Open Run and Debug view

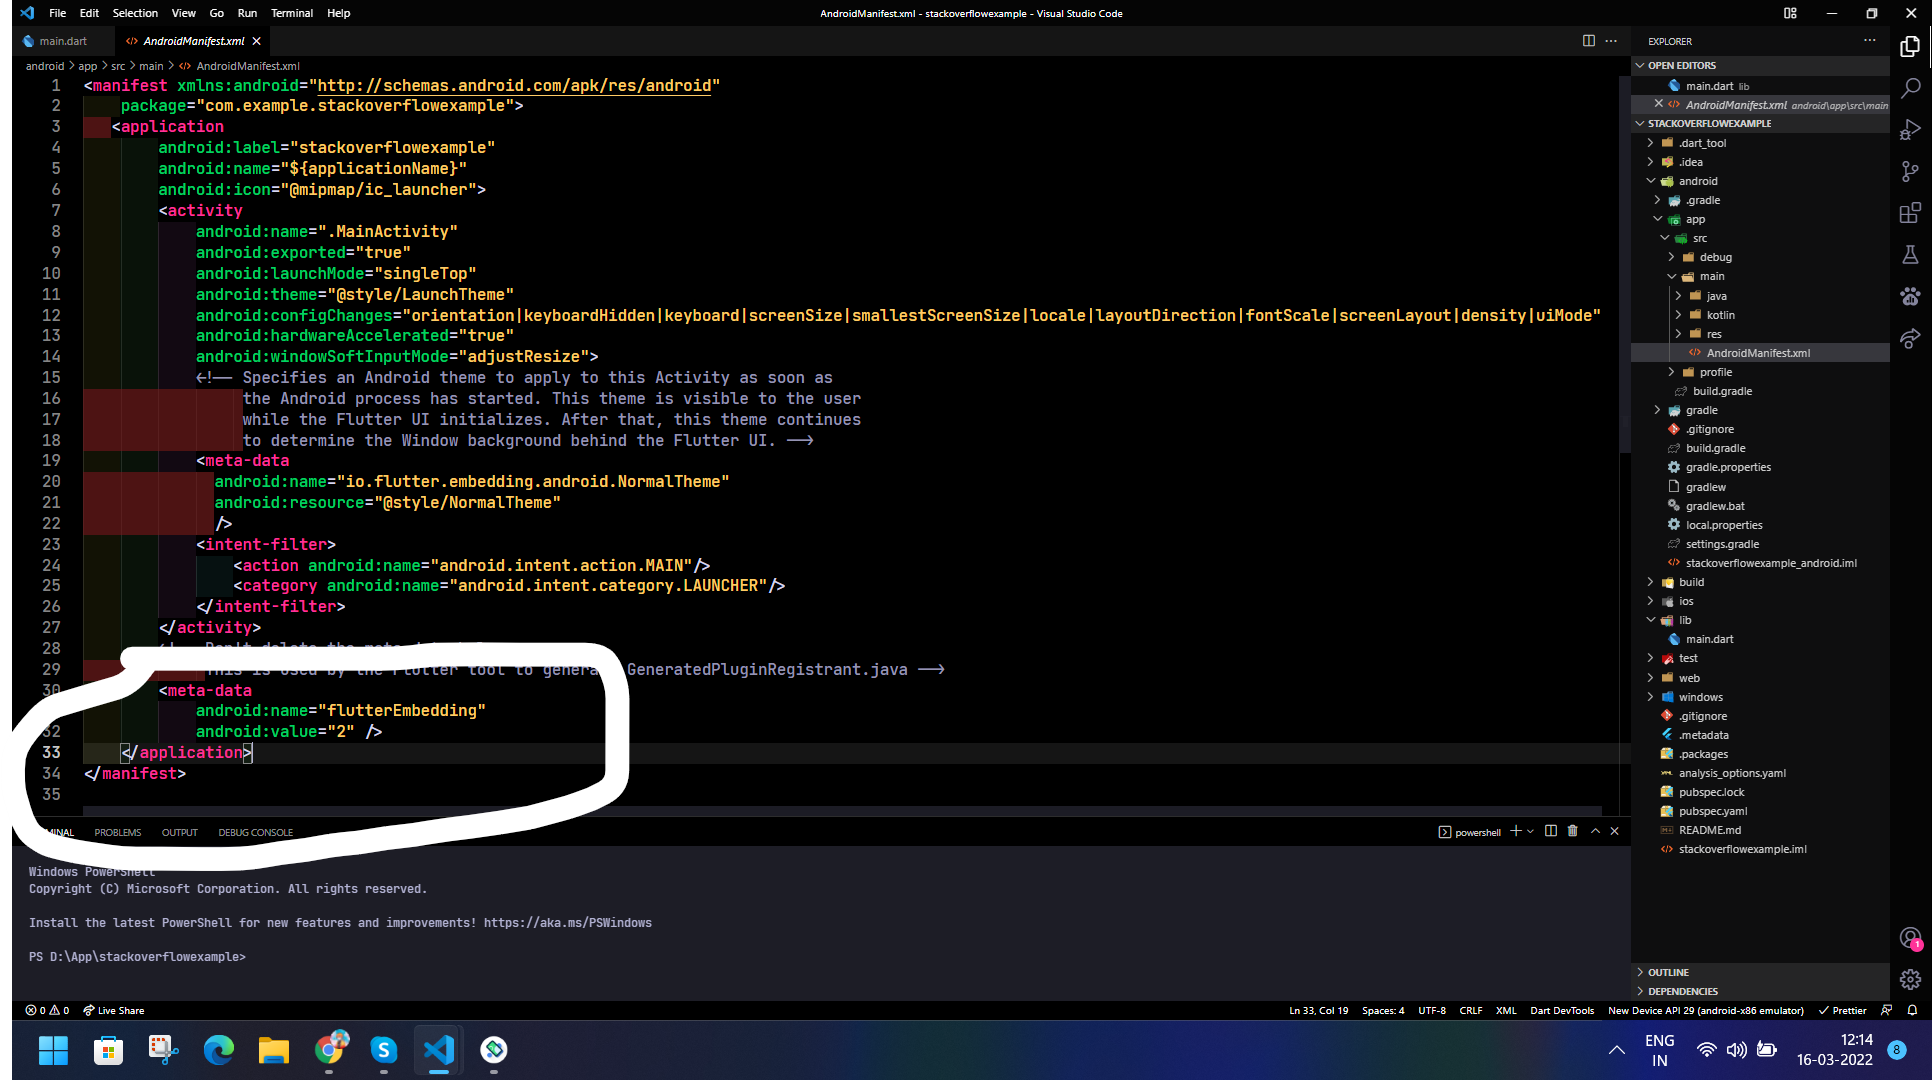click(1910, 130)
